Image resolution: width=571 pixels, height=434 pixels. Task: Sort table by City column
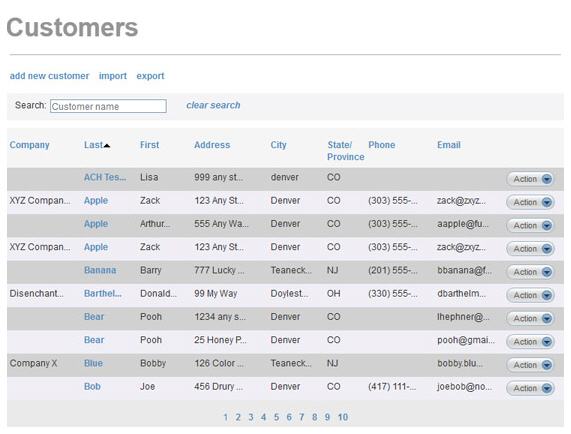(278, 145)
